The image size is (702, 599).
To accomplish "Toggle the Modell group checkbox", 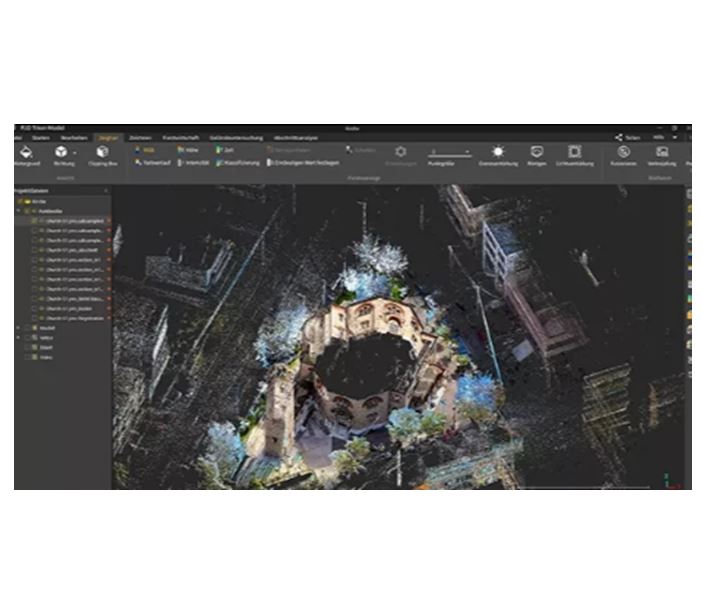I will click(x=28, y=328).
